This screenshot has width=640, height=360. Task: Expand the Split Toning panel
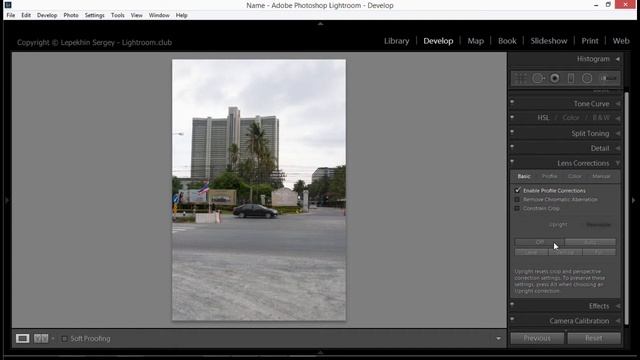coord(618,133)
